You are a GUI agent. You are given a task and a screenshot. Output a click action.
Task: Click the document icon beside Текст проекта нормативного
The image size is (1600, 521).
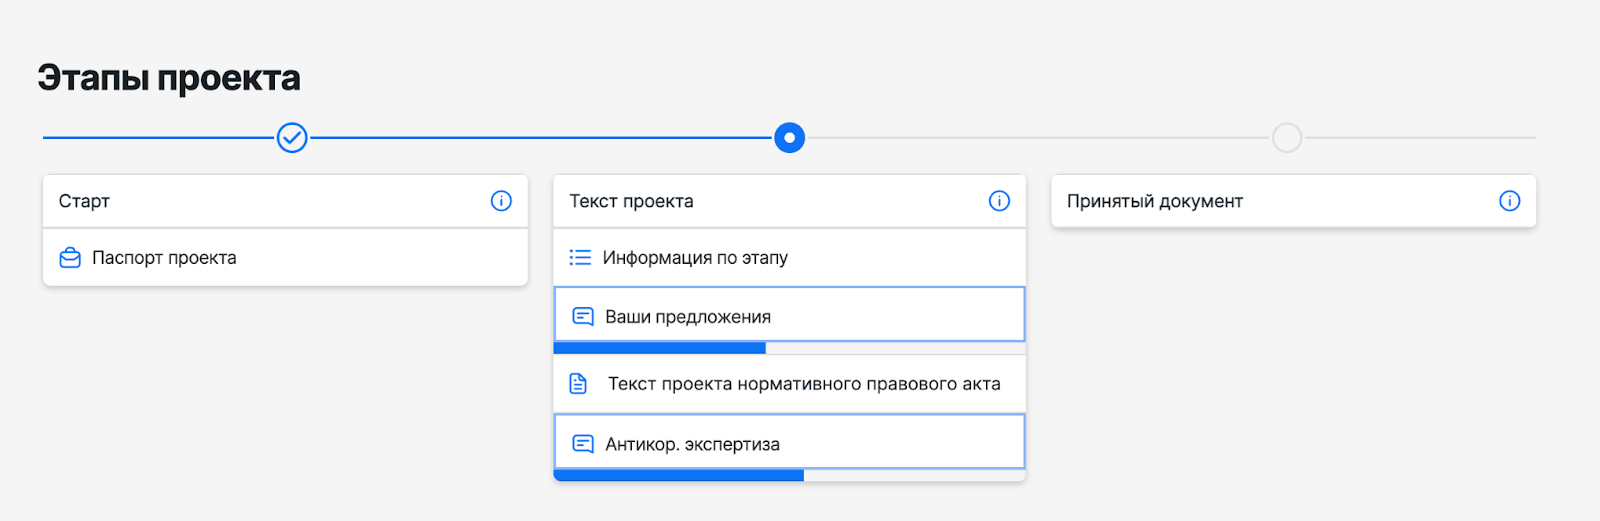578,384
